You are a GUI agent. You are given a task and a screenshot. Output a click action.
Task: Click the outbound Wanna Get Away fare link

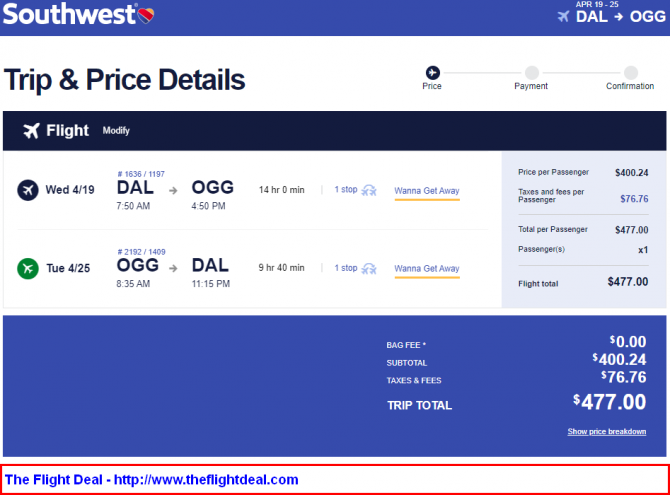click(x=427, y=191)
